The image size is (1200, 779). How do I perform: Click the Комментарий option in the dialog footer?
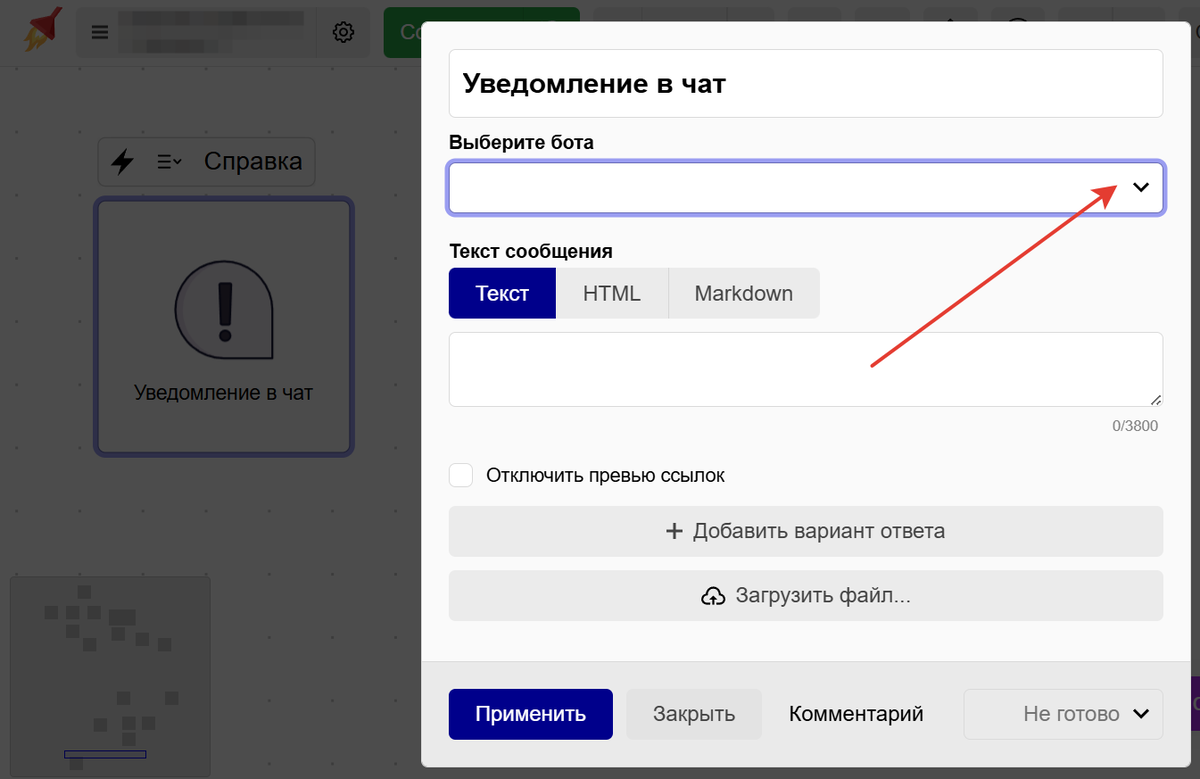point(855,713)
